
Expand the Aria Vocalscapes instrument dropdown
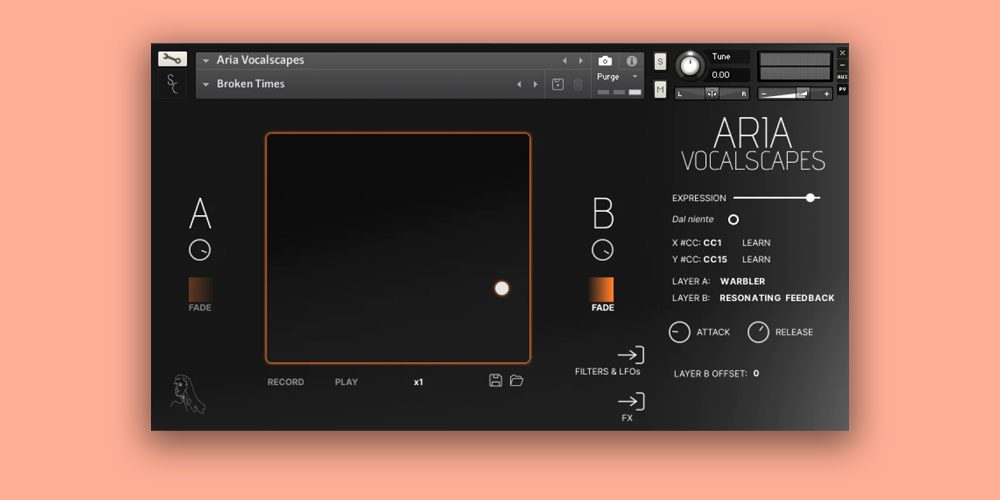coord(206,61)
